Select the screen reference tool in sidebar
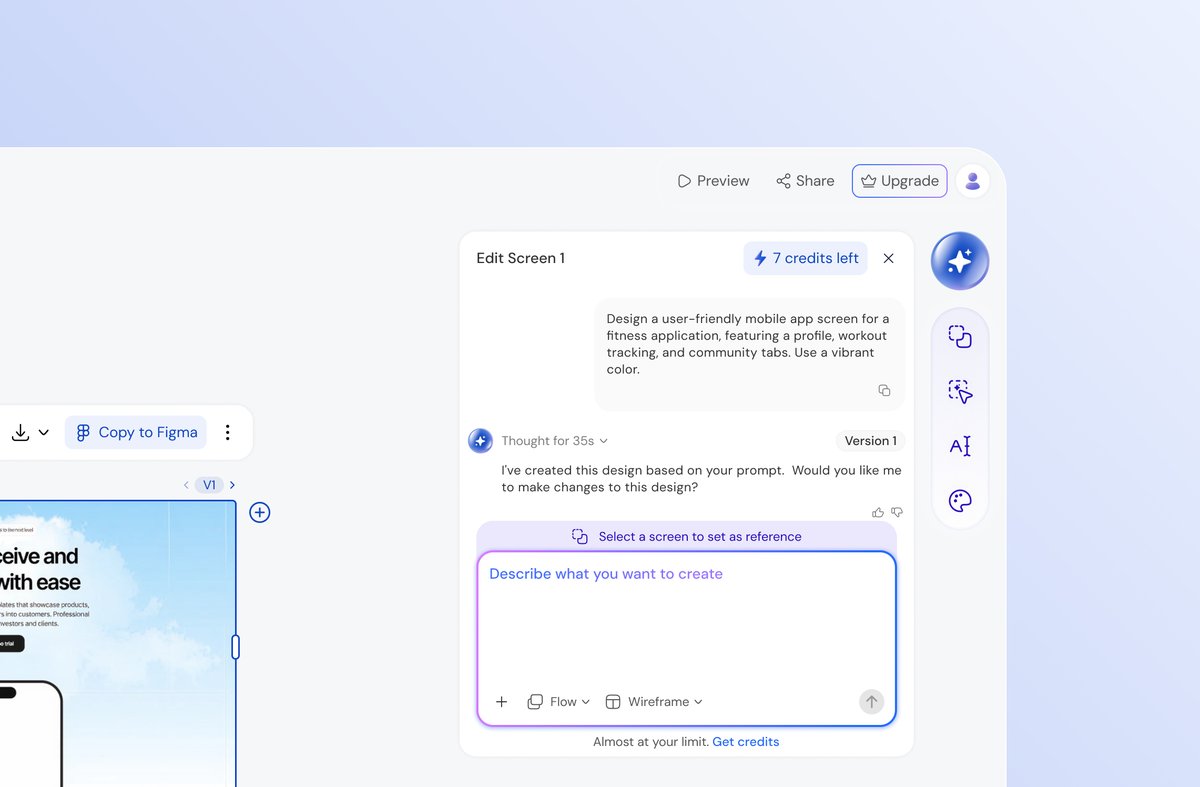 pos(960,337)
